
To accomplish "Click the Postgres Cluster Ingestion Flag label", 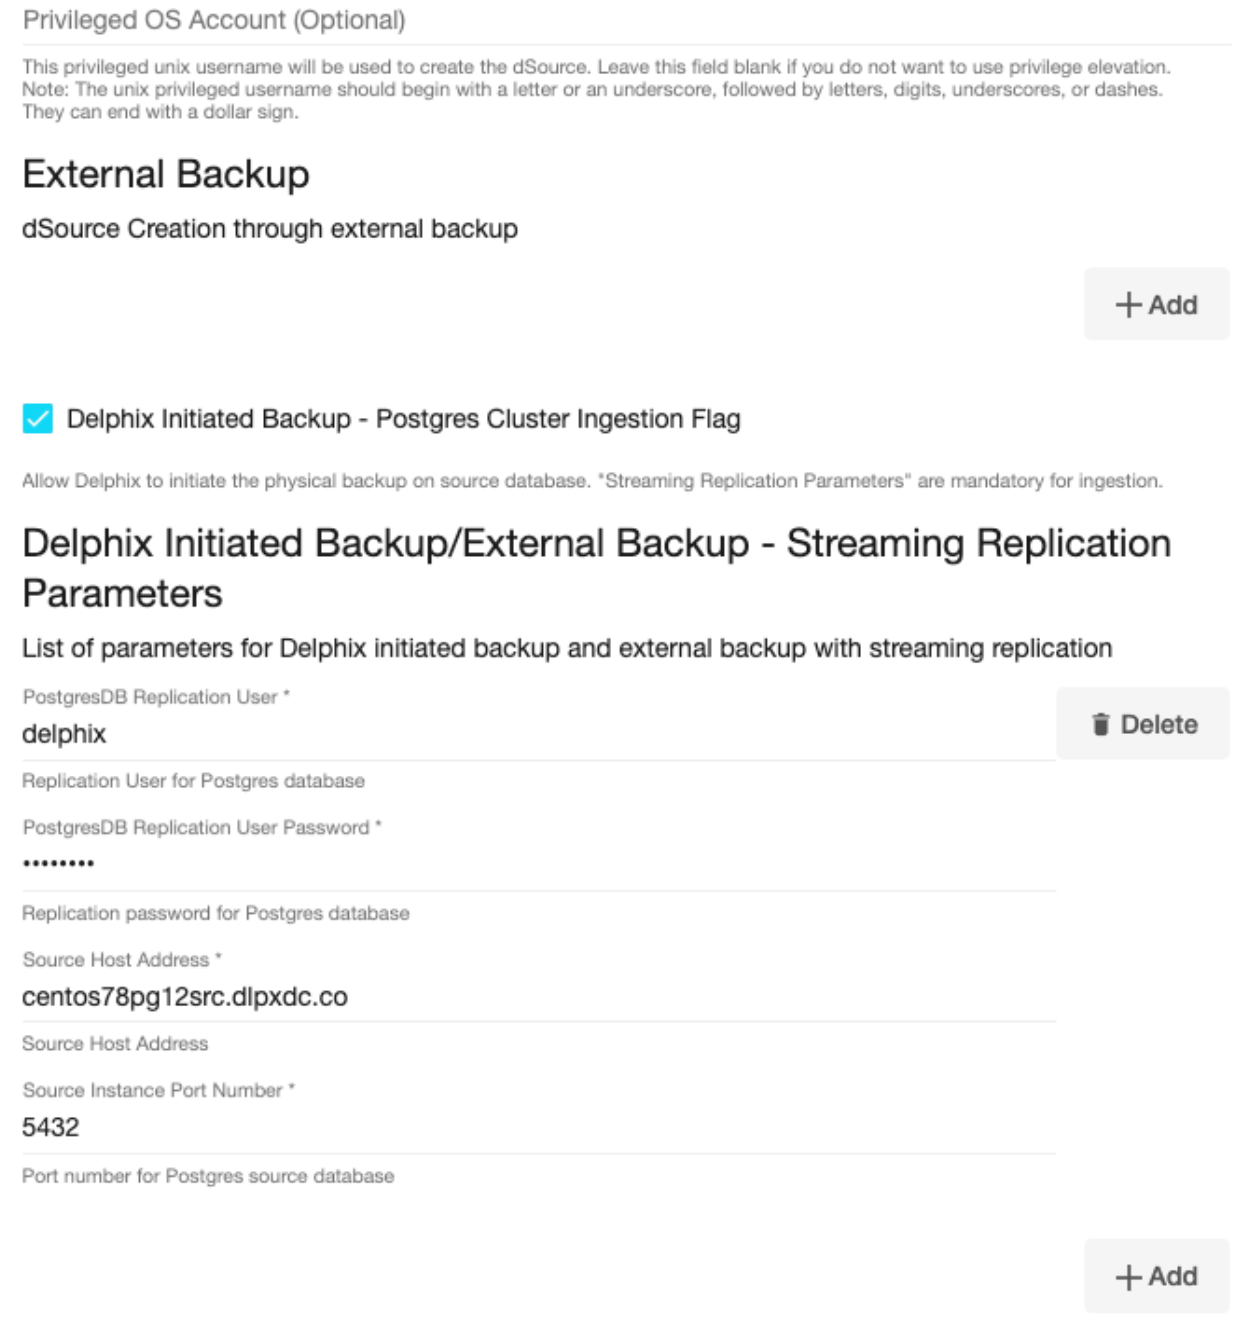I will (x=403, y=419).
